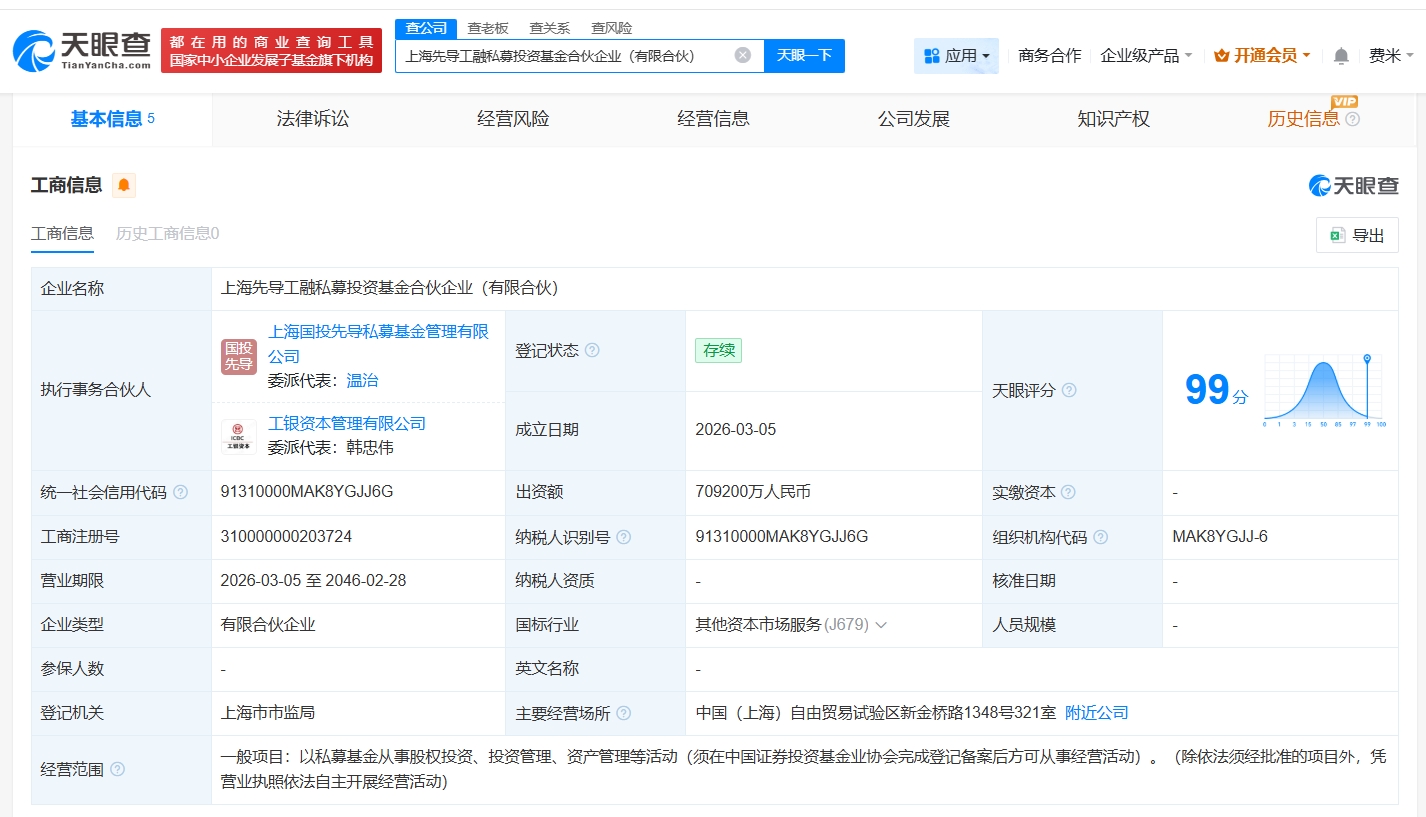This screenshot has height=817, width=1426.
Task: Click help icon beside 统一社会信用代码
Action: pos(180,492)
